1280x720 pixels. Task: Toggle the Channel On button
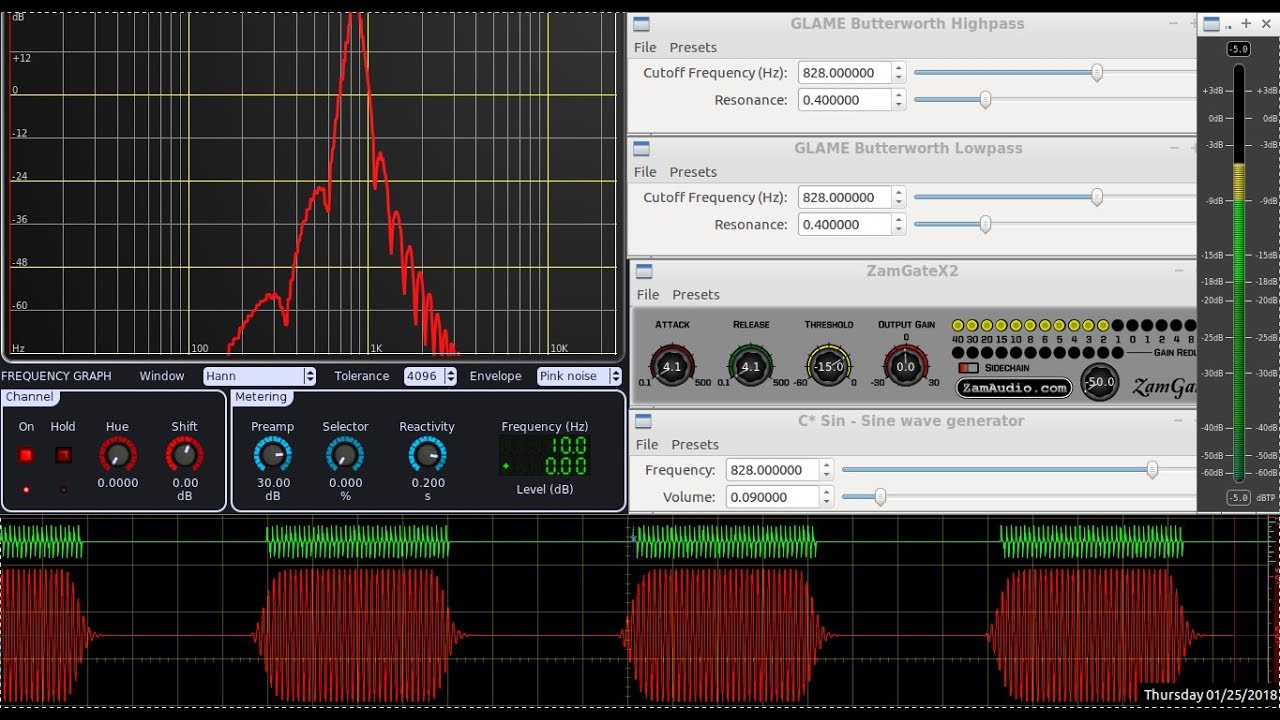(x=26, y=455)
